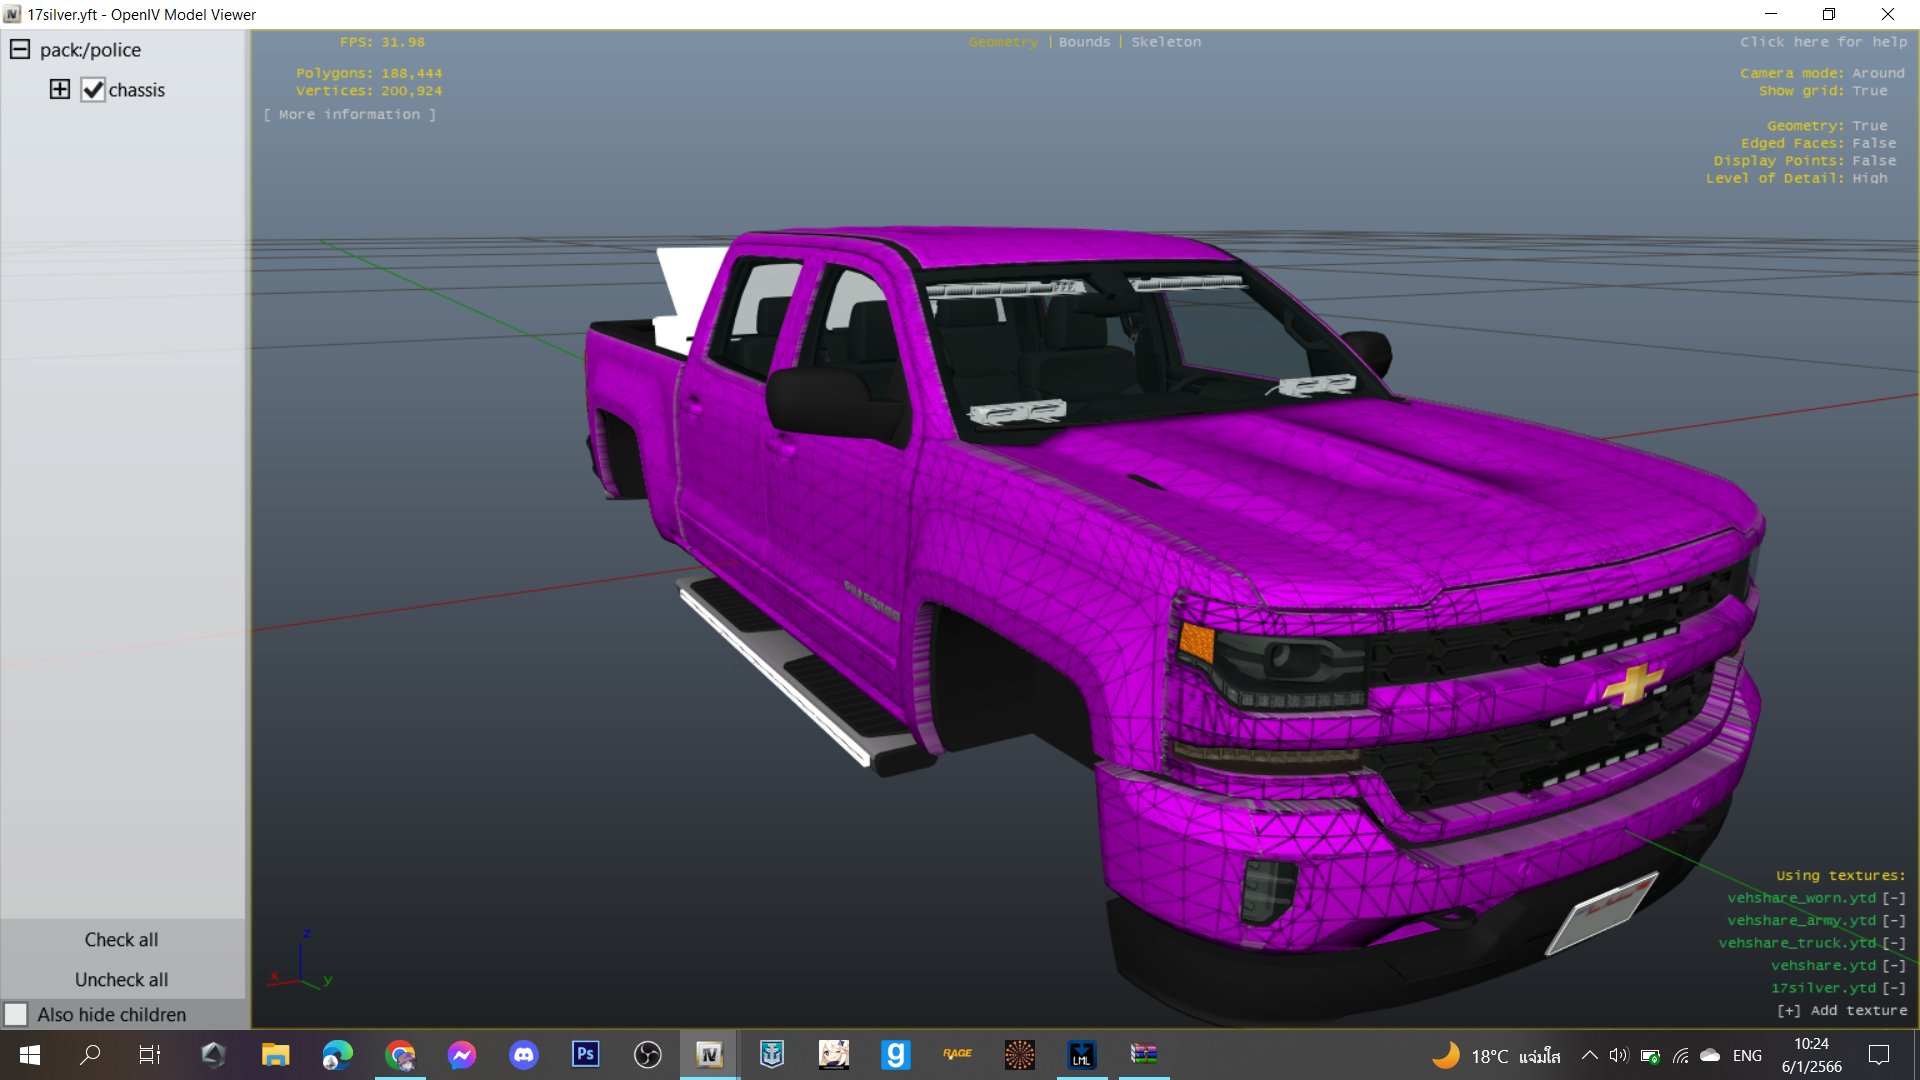Image resolution: width=1920 pixels, height=1080 pixels.
Task: Remove the 17silver.ytd texture with [-]
Action: pyautogui.click(x=1894, y=988)
